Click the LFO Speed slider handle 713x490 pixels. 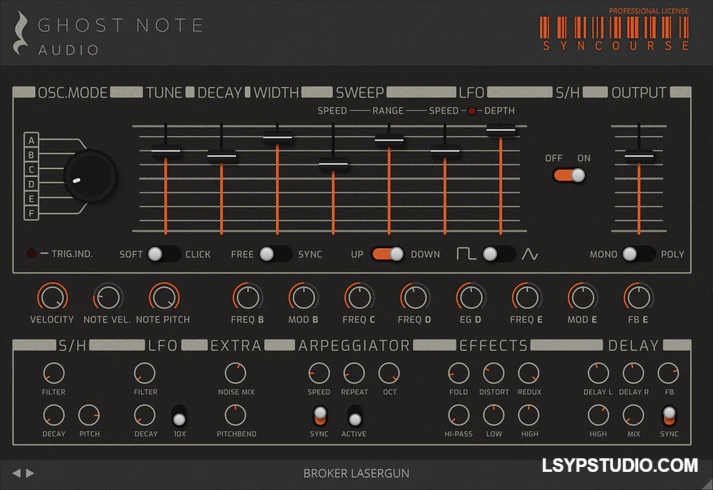445,151
